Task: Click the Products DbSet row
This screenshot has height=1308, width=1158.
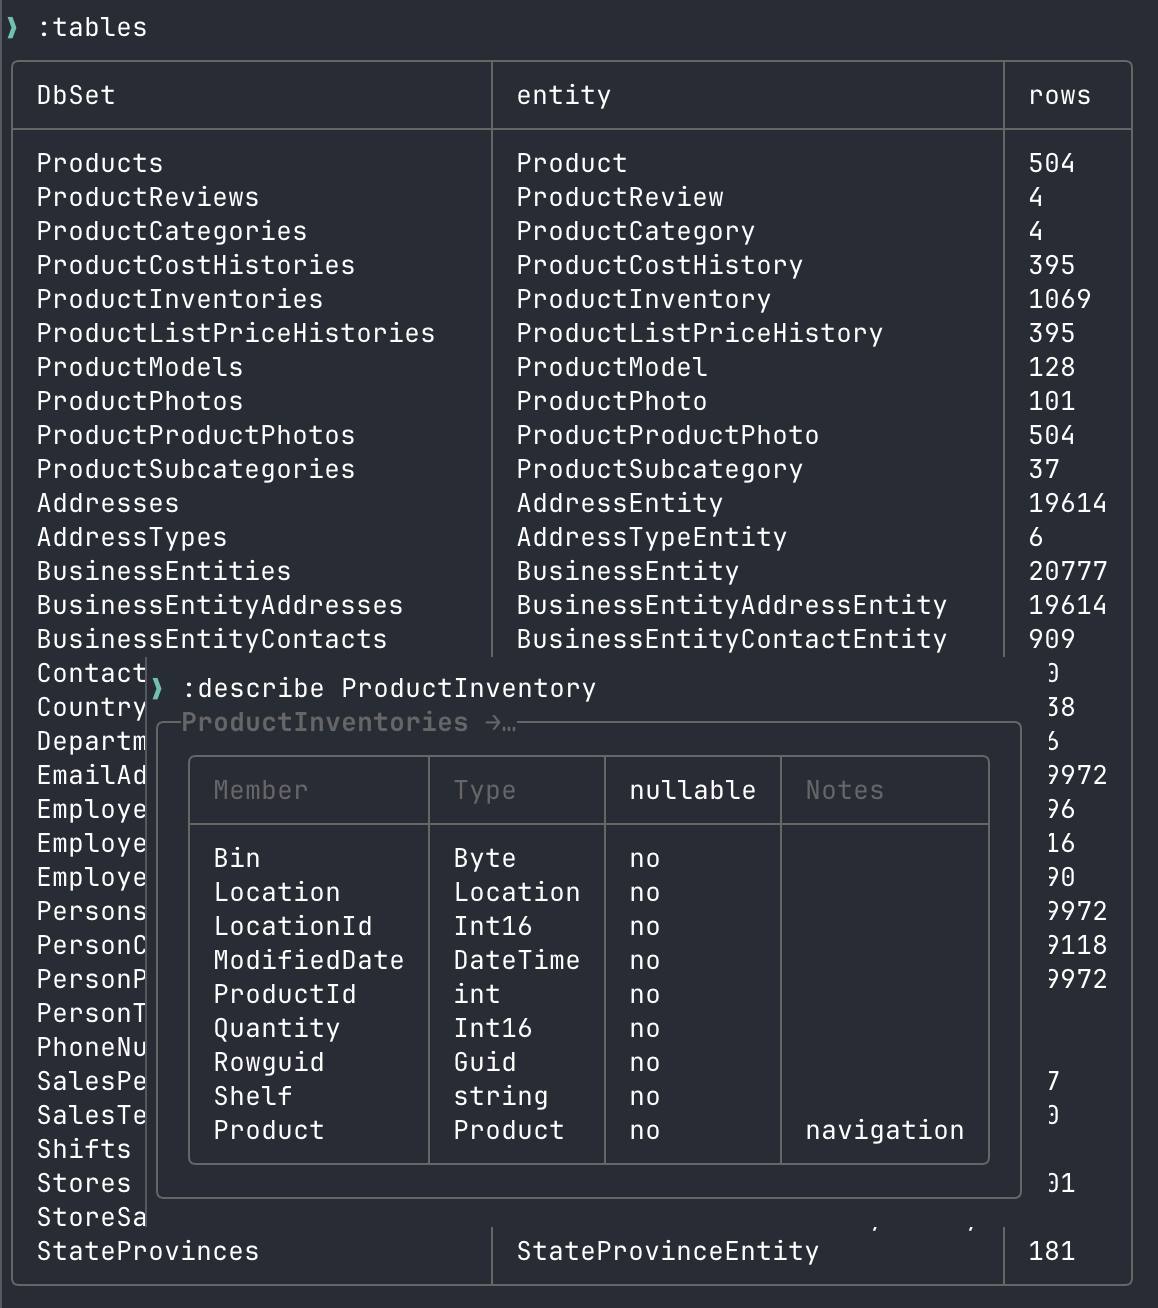Action: point(100,163)
